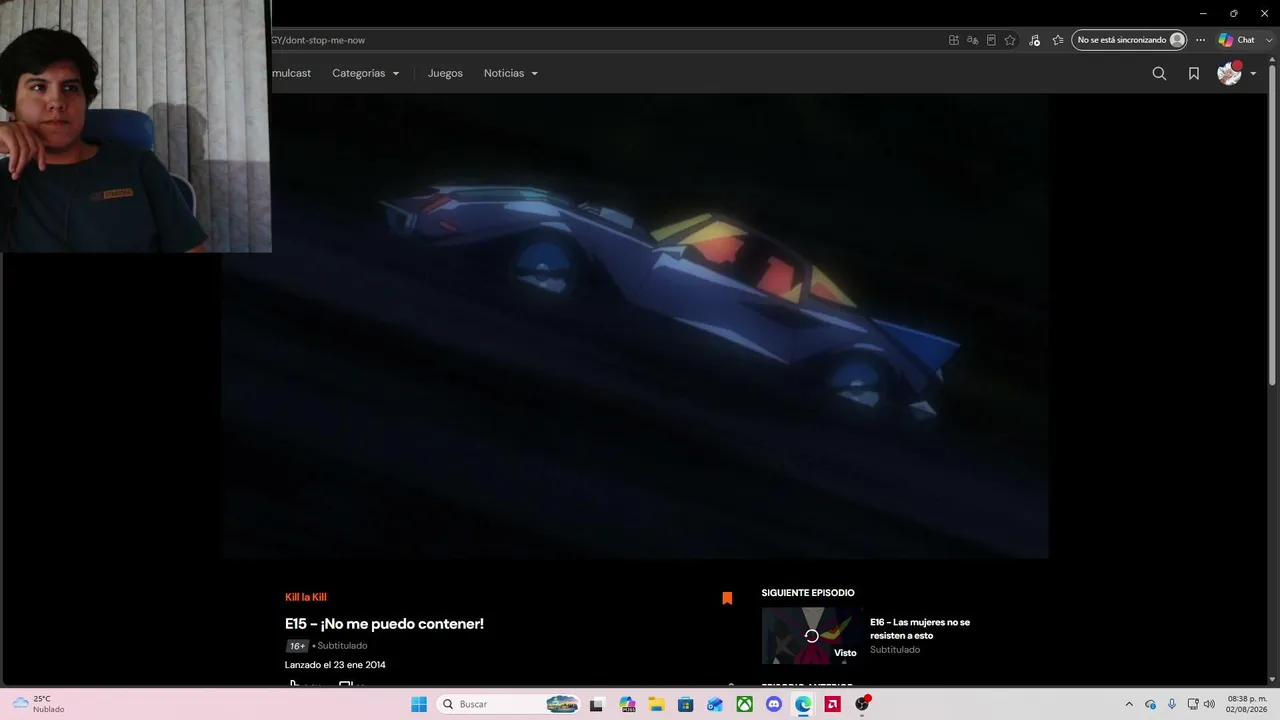Open the Kill la Kill series link
Image resolution: width=1280 pixels, height=720 pixels.
[306, 597]
